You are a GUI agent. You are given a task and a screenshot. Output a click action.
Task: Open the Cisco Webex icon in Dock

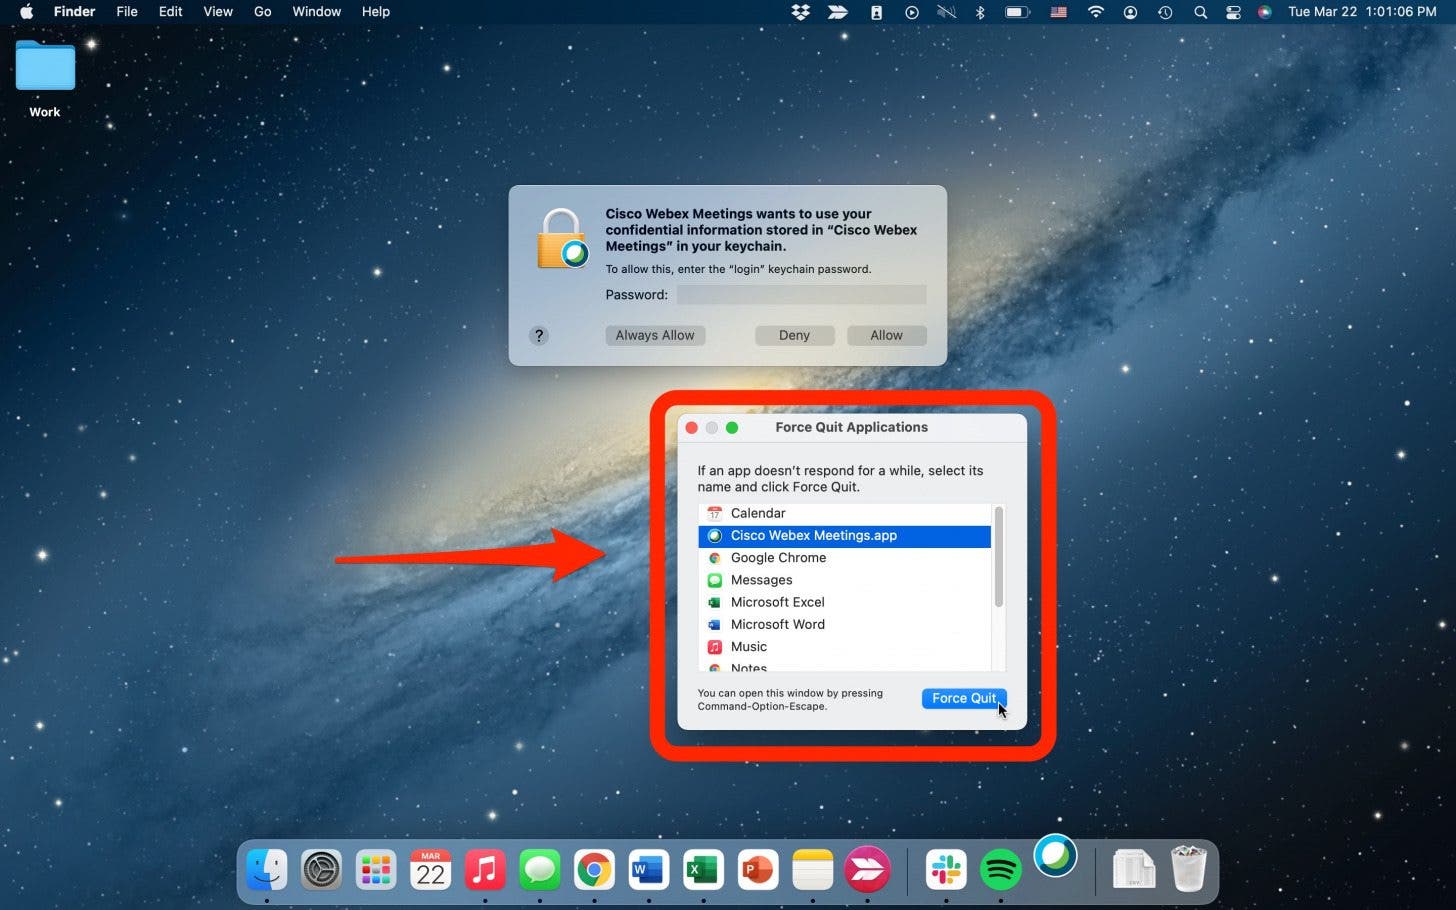pyautogui.click(x=1055, y=857)
